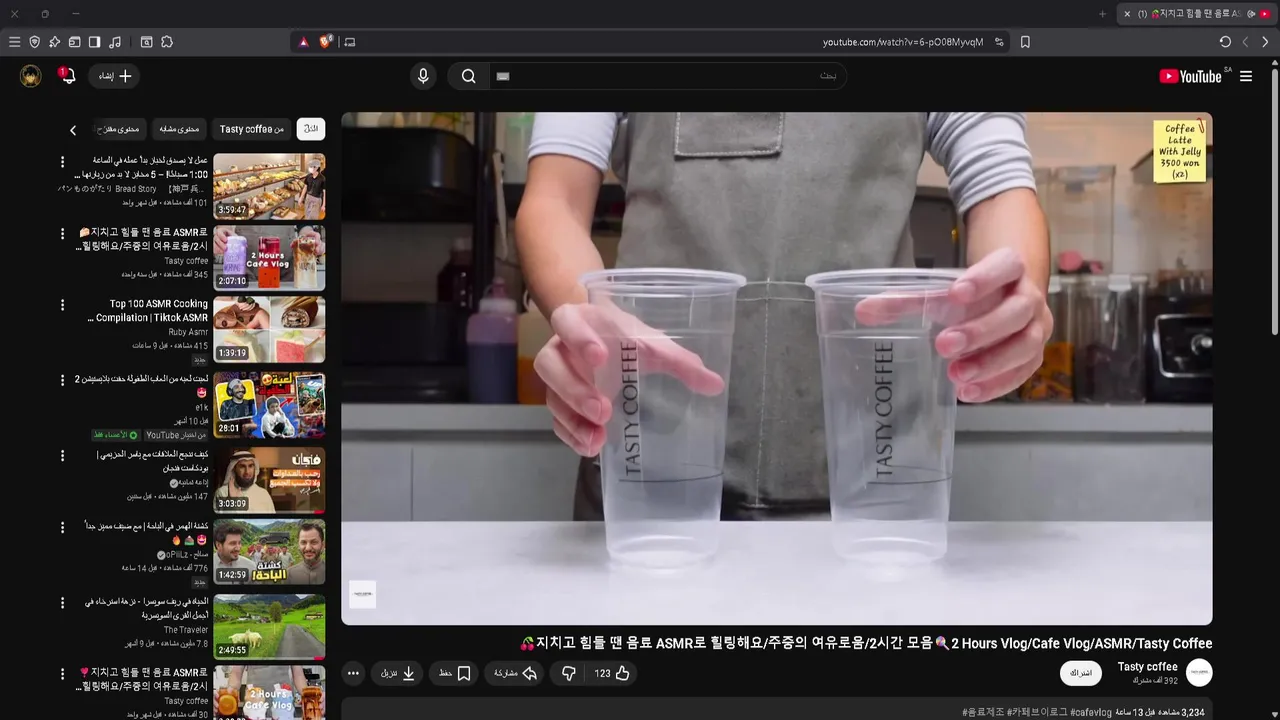Click the search magnifier button
Viewport: 1280px width, 720px height.
pos(468,76)
